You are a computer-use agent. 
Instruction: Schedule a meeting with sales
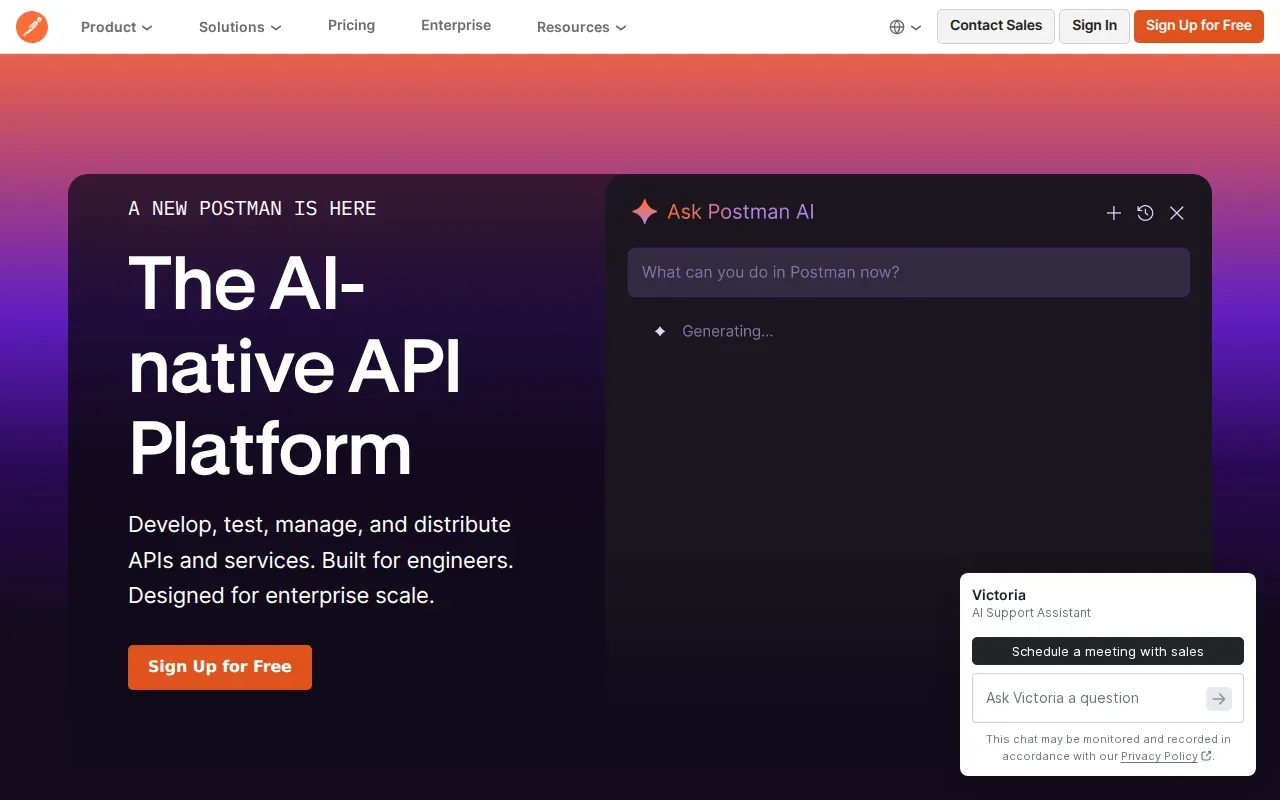pyautogui.click(x=1108, y=651)
